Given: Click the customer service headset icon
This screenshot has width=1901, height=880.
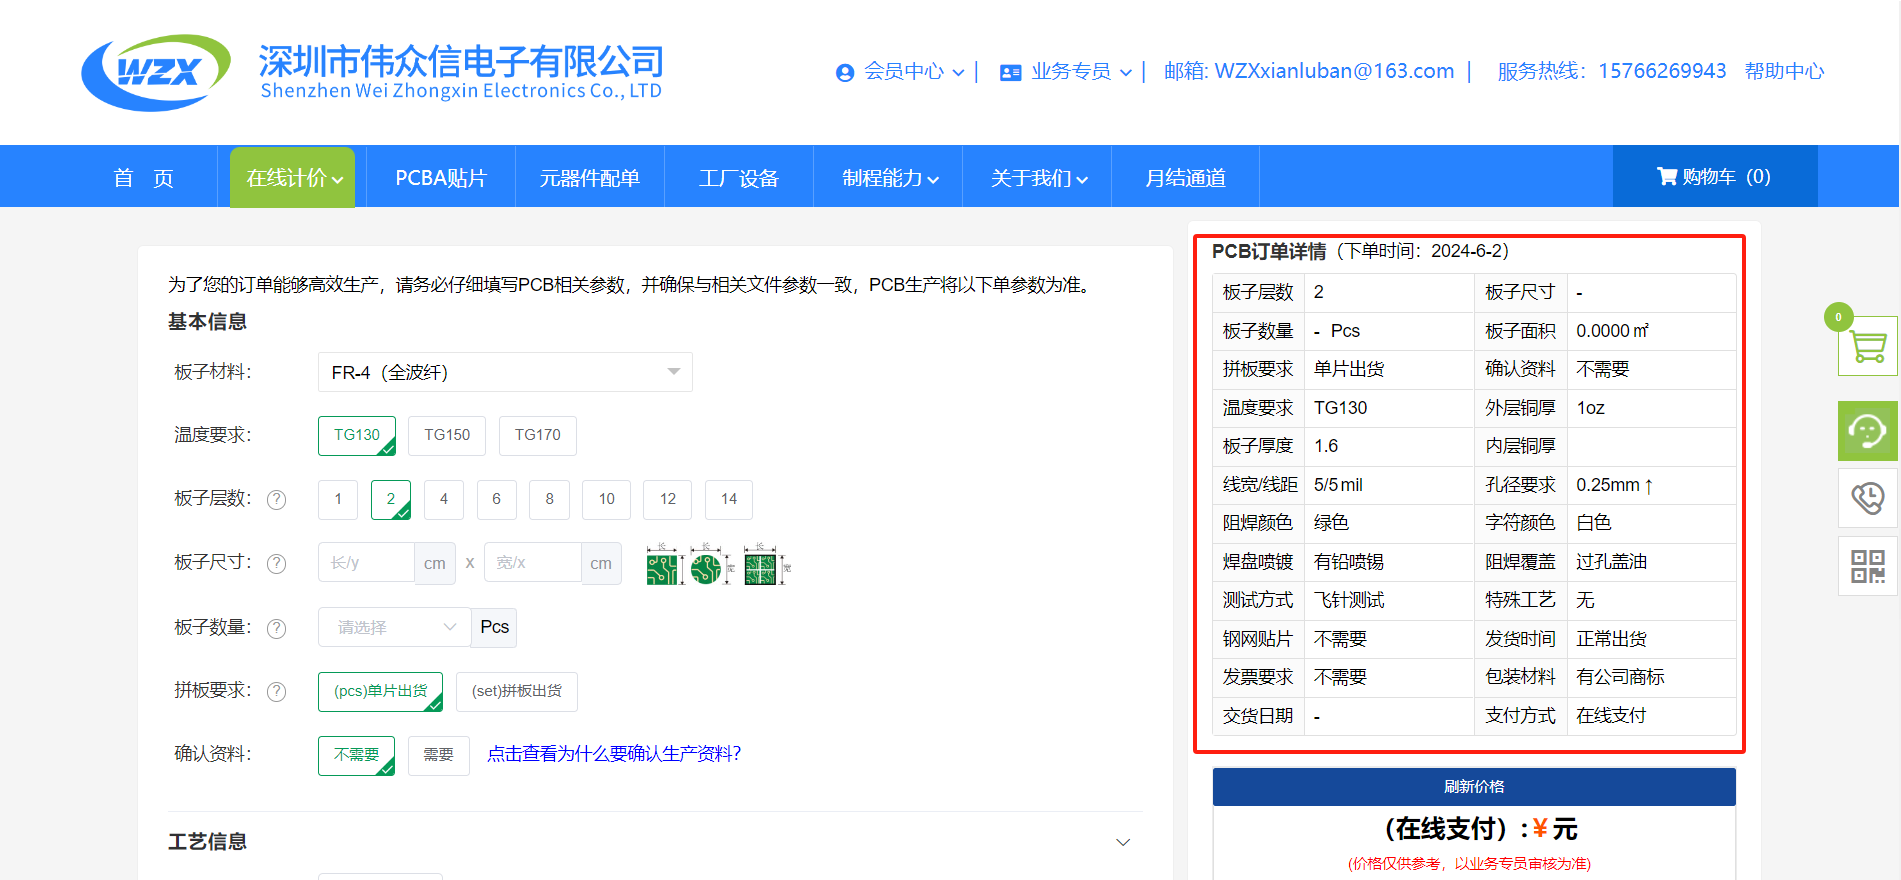Looking at the screenshot, I should (1867, 431).
